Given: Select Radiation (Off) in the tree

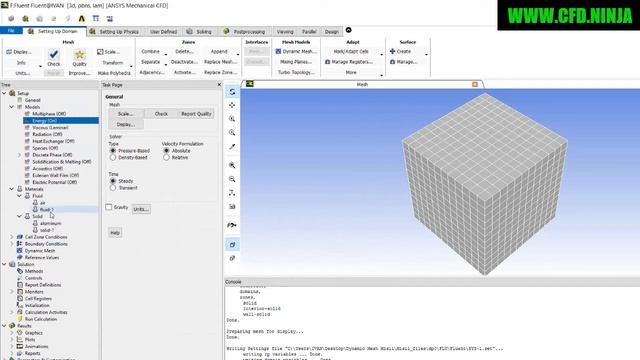Looking at the screenshot, I should (x=47, y=134).
